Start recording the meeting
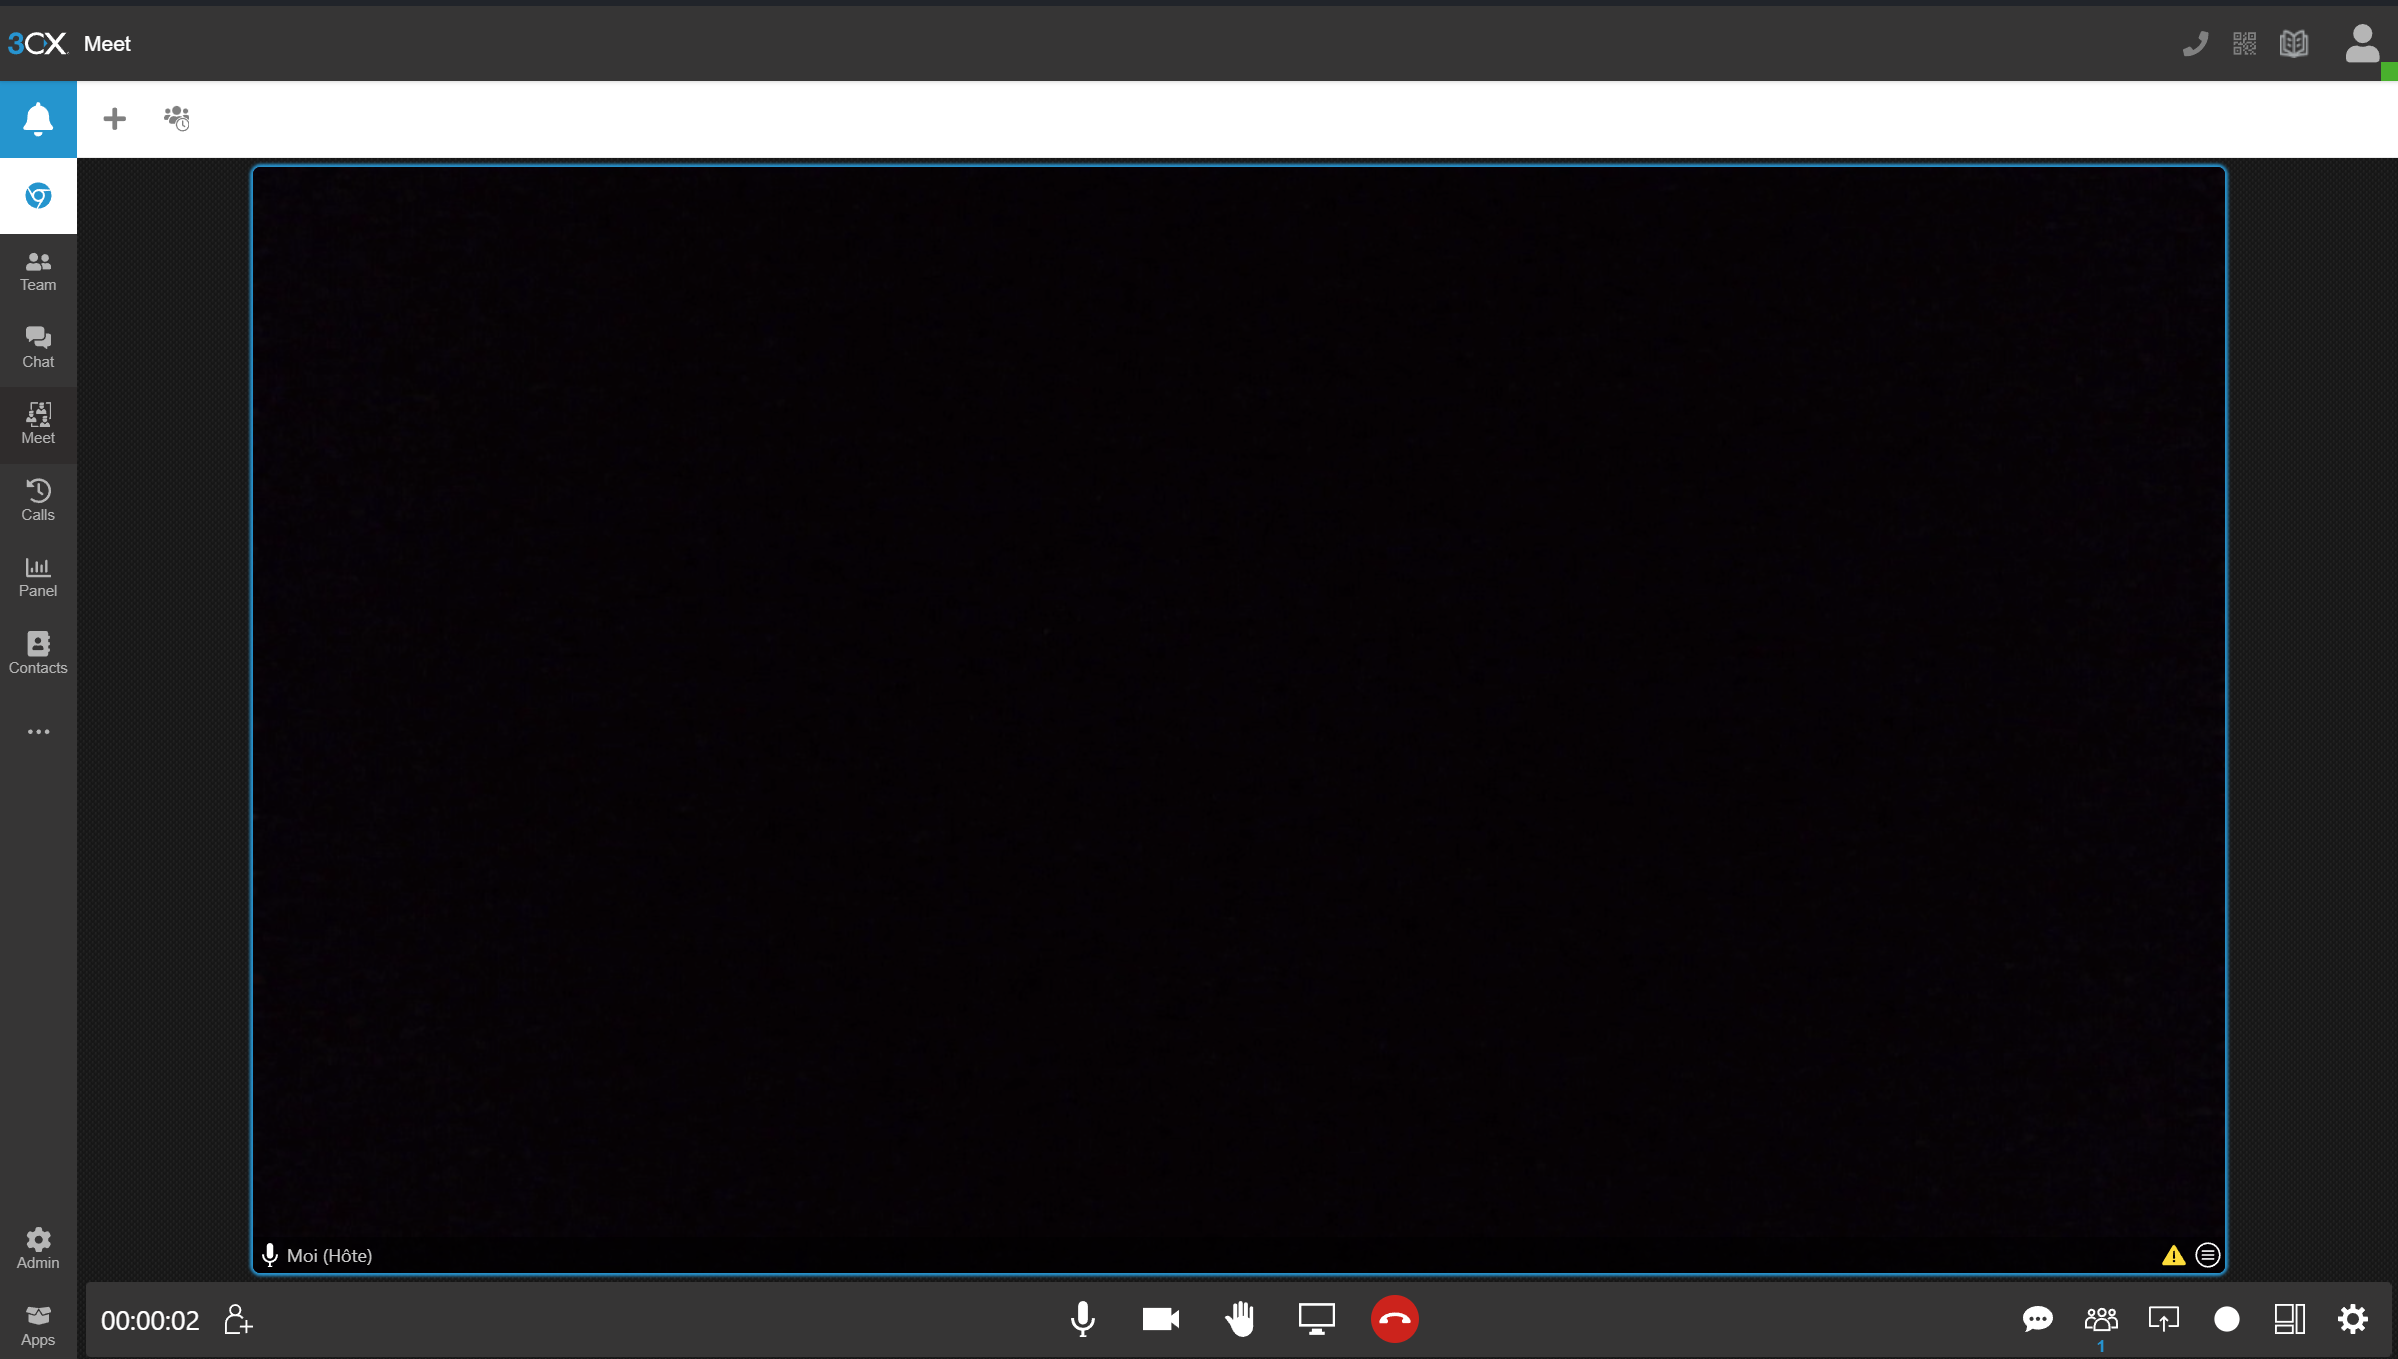The width and height of the screenshot is (2398, 1359). pyautogui.click(x=2227, y=1320)
